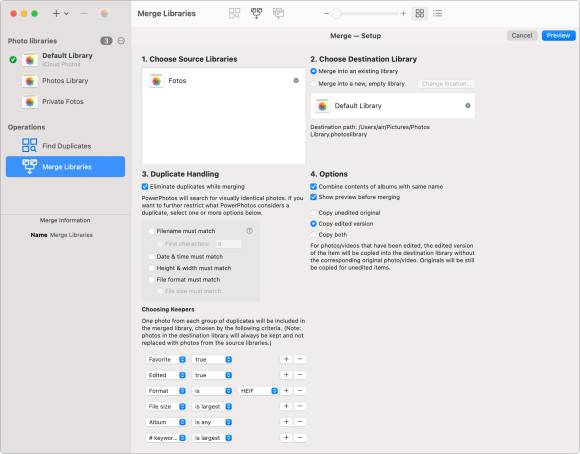Enable Date & time must match
This screenshot has width=580, height=454.
coord(151,256)
